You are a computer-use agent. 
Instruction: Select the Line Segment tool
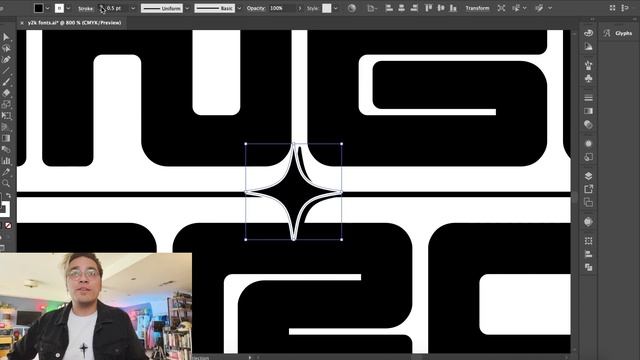coord(6,71)
